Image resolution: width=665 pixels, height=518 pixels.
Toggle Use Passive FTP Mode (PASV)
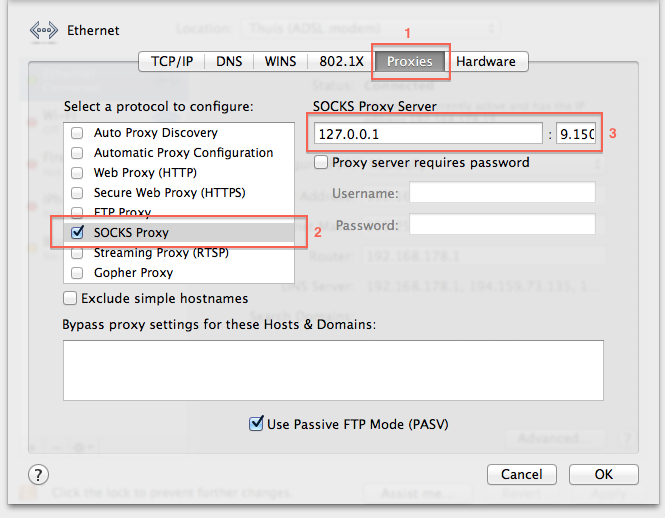tap(256, 423)
